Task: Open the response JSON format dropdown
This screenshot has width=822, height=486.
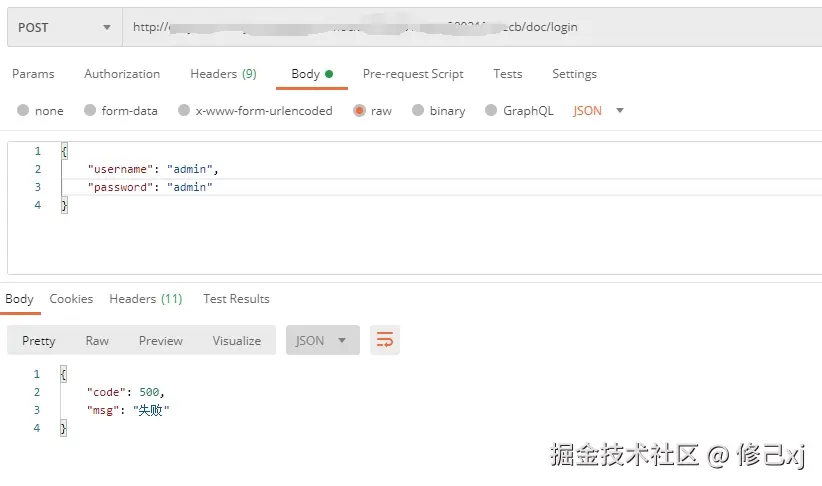Action: click(x=322, y=341)
